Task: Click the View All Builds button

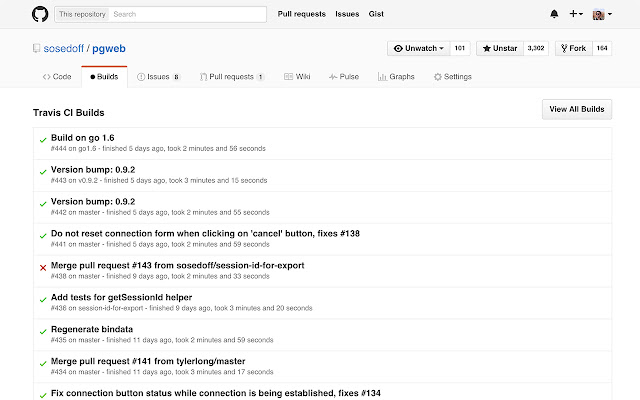Action: click(577, 109)
